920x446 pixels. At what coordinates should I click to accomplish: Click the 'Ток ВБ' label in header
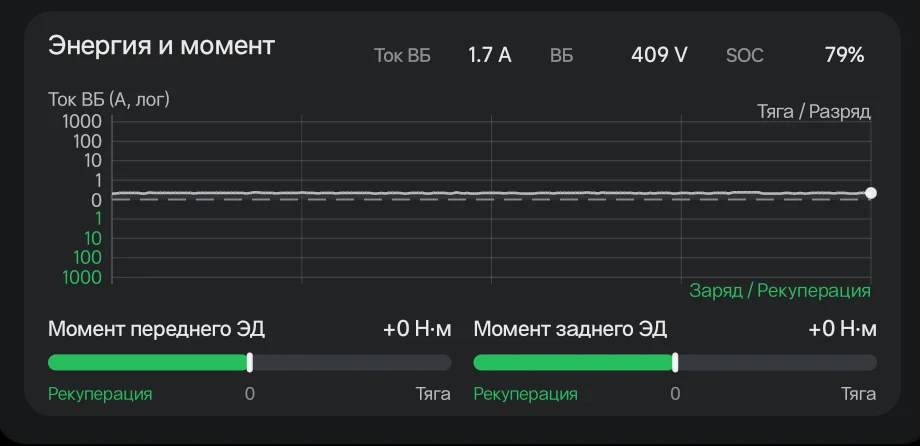[x=402, y=55]
